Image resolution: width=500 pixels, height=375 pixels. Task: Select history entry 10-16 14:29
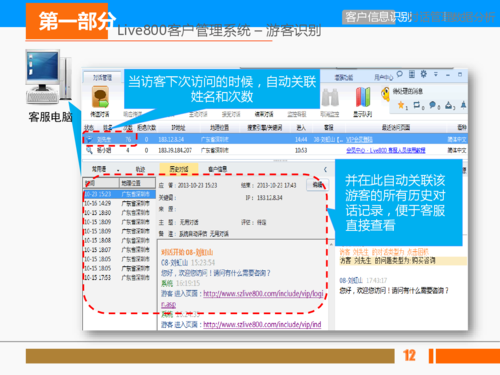pos(119,203)
